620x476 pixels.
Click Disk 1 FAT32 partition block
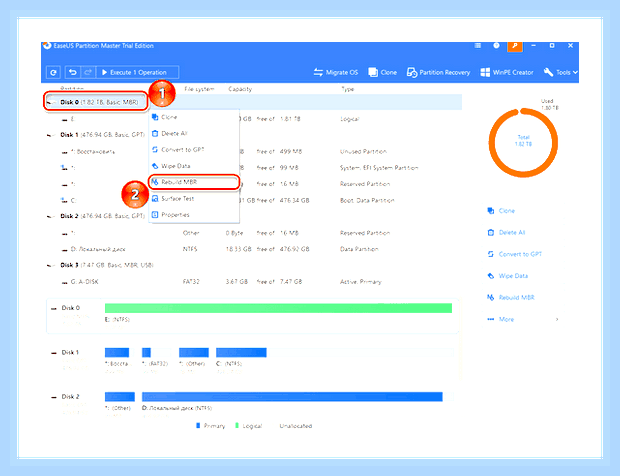point(146,352)
